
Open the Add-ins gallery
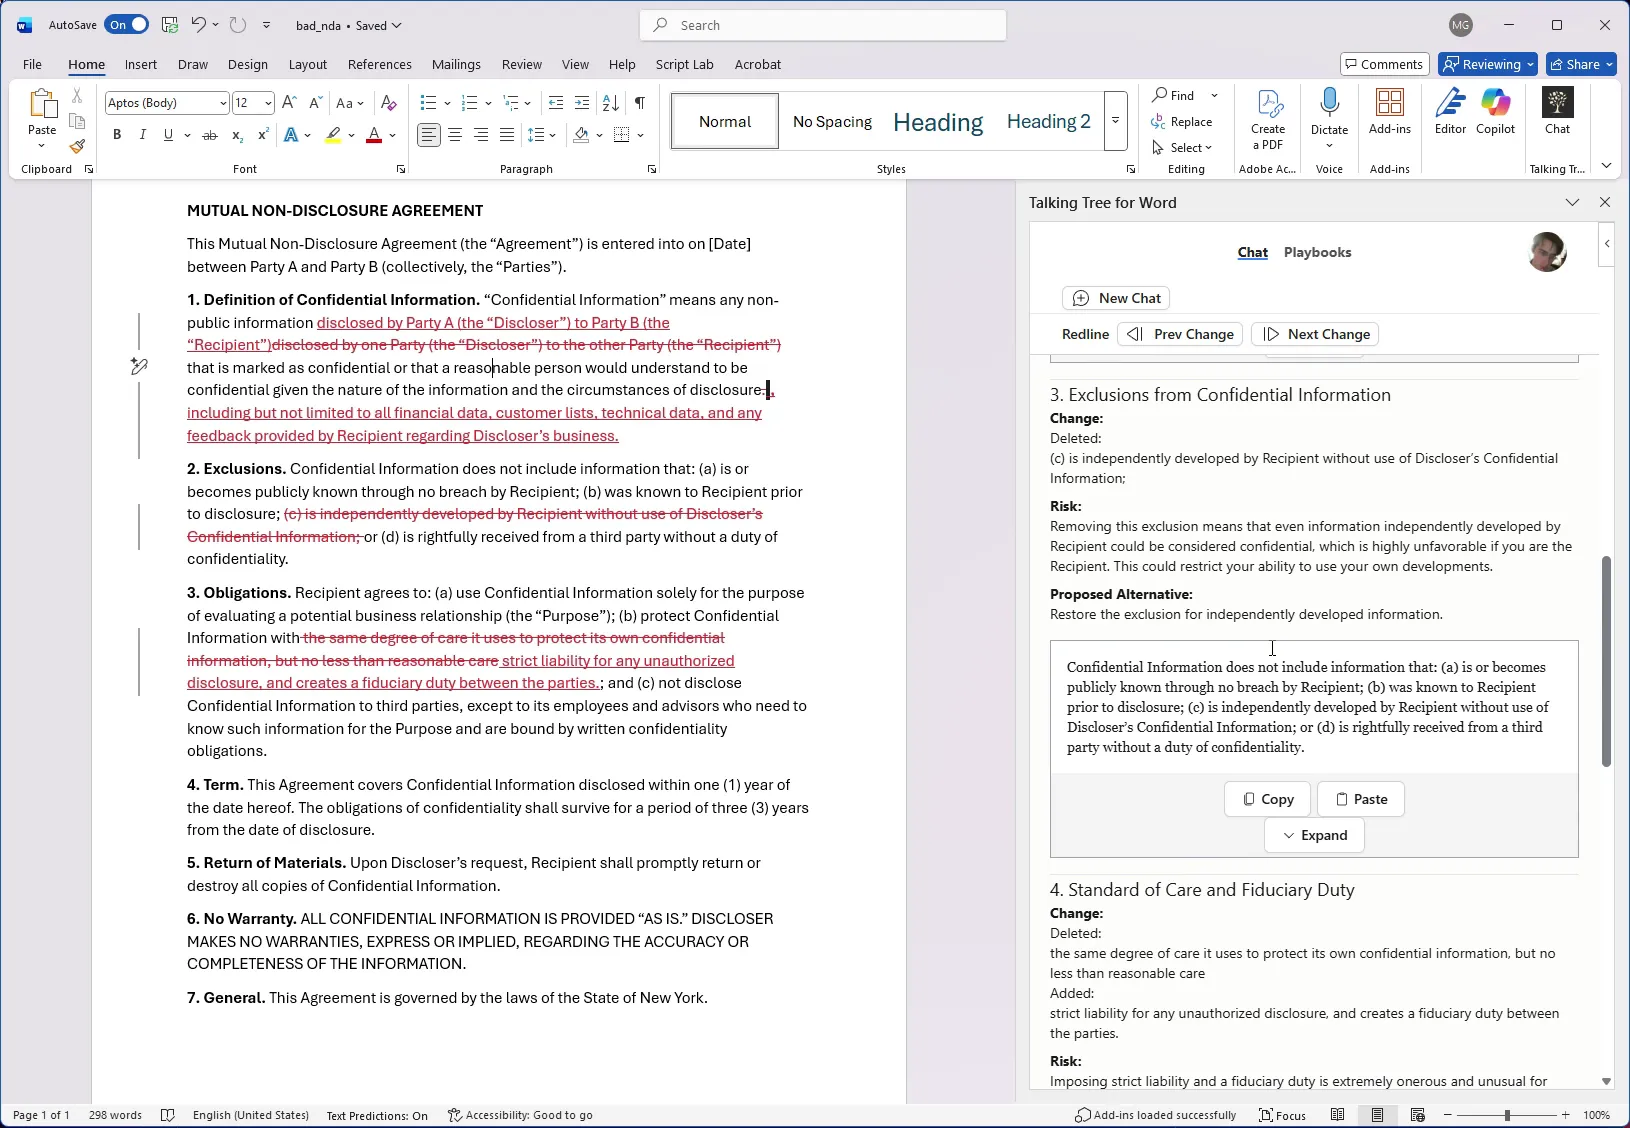click(x=1390, y=112)
